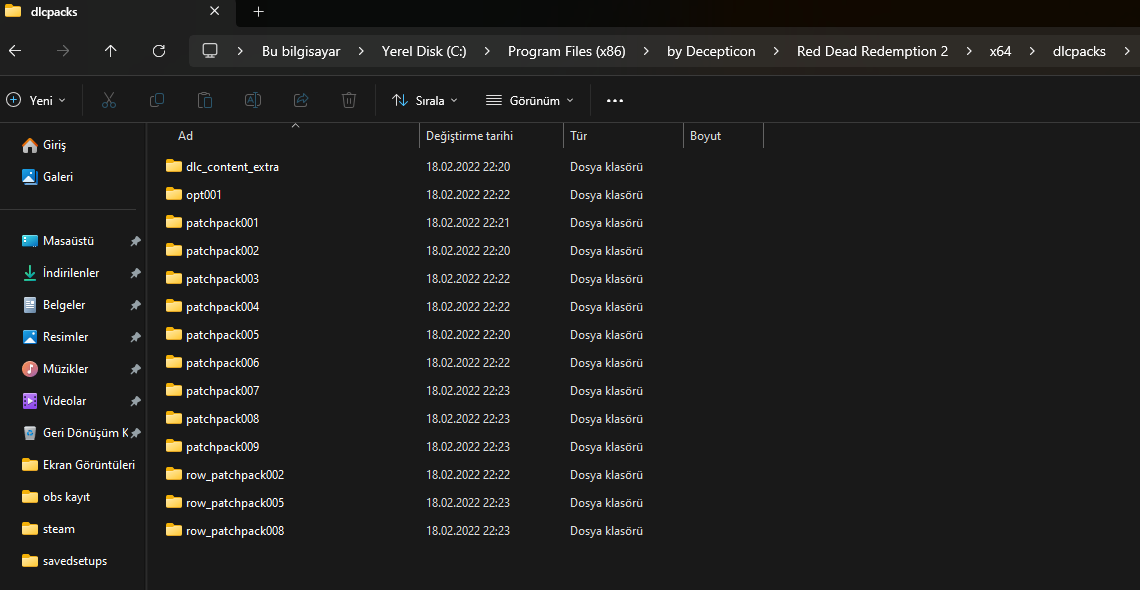The image size is (1140, 590).
Task: Click the Cut scissors icon in toolbar
Action: 109,100
